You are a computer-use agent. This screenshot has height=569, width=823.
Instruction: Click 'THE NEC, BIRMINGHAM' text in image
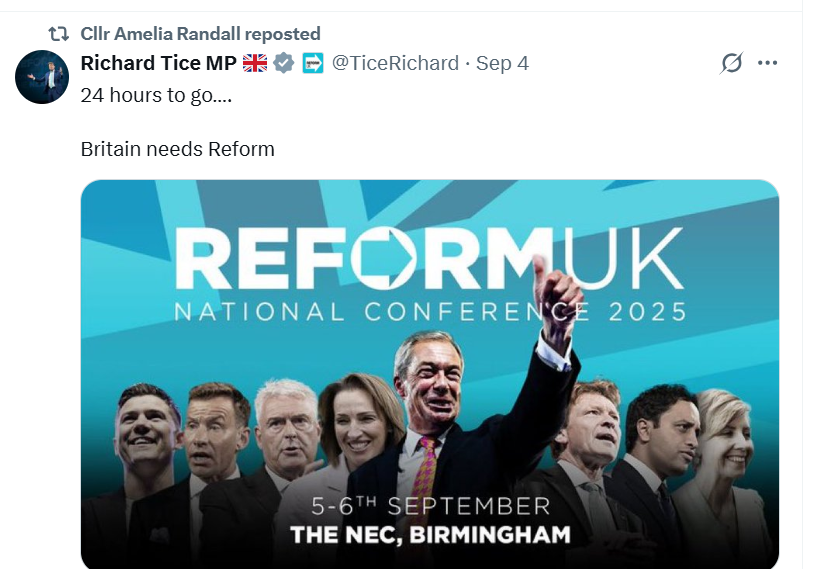[430, 534]
